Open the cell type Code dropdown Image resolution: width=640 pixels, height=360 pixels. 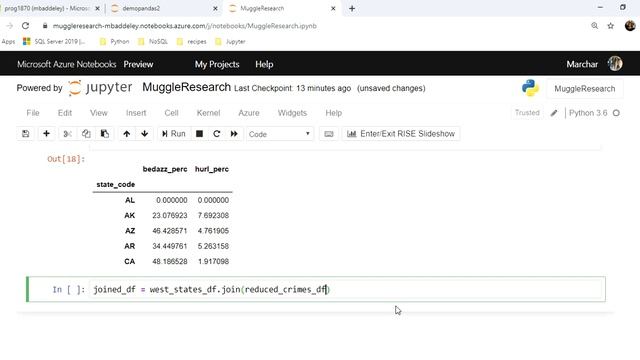click(x=280, y=134)
